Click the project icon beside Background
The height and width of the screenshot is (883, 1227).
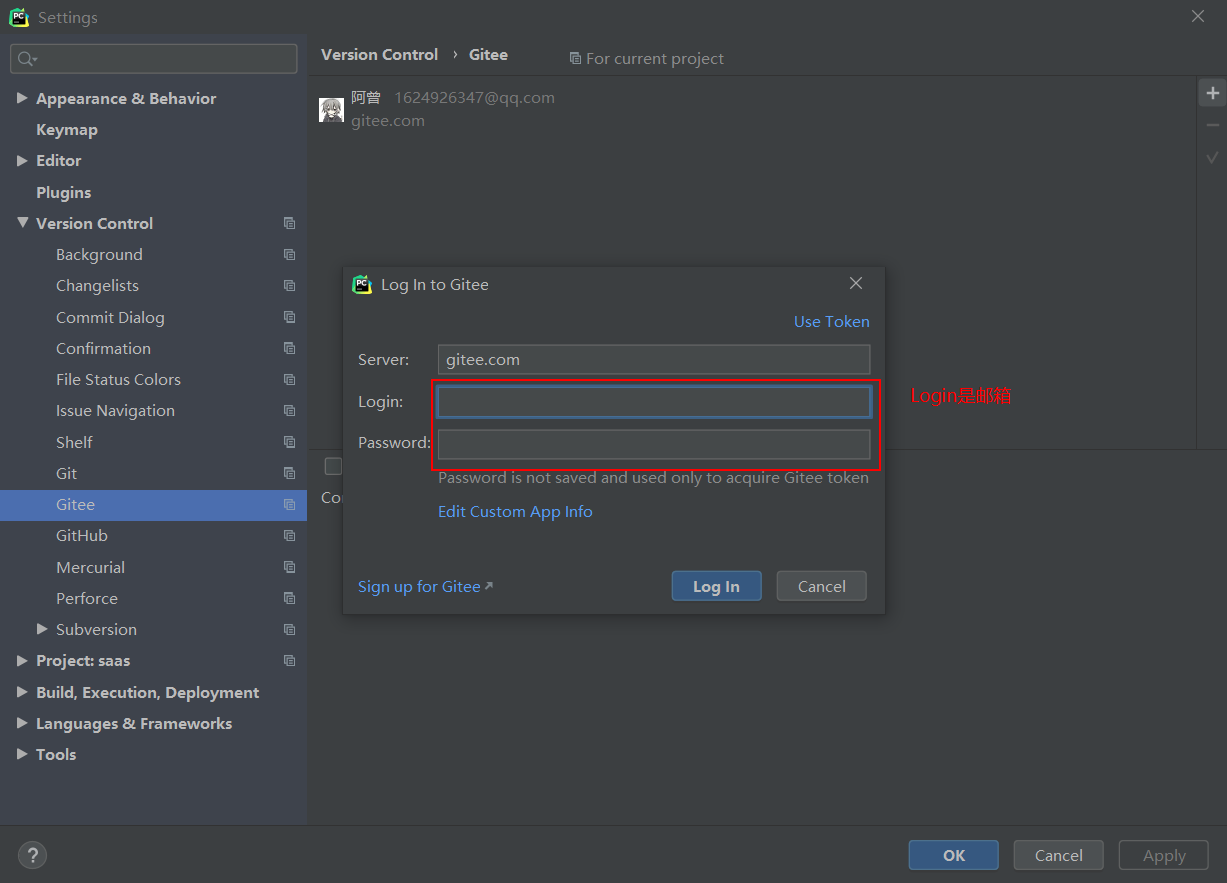tap(289, 254)
